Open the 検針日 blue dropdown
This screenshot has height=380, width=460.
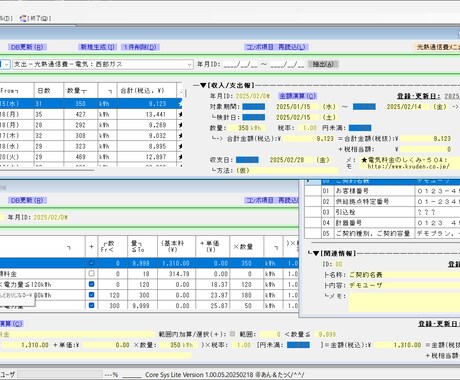click(x=254, y=117)
